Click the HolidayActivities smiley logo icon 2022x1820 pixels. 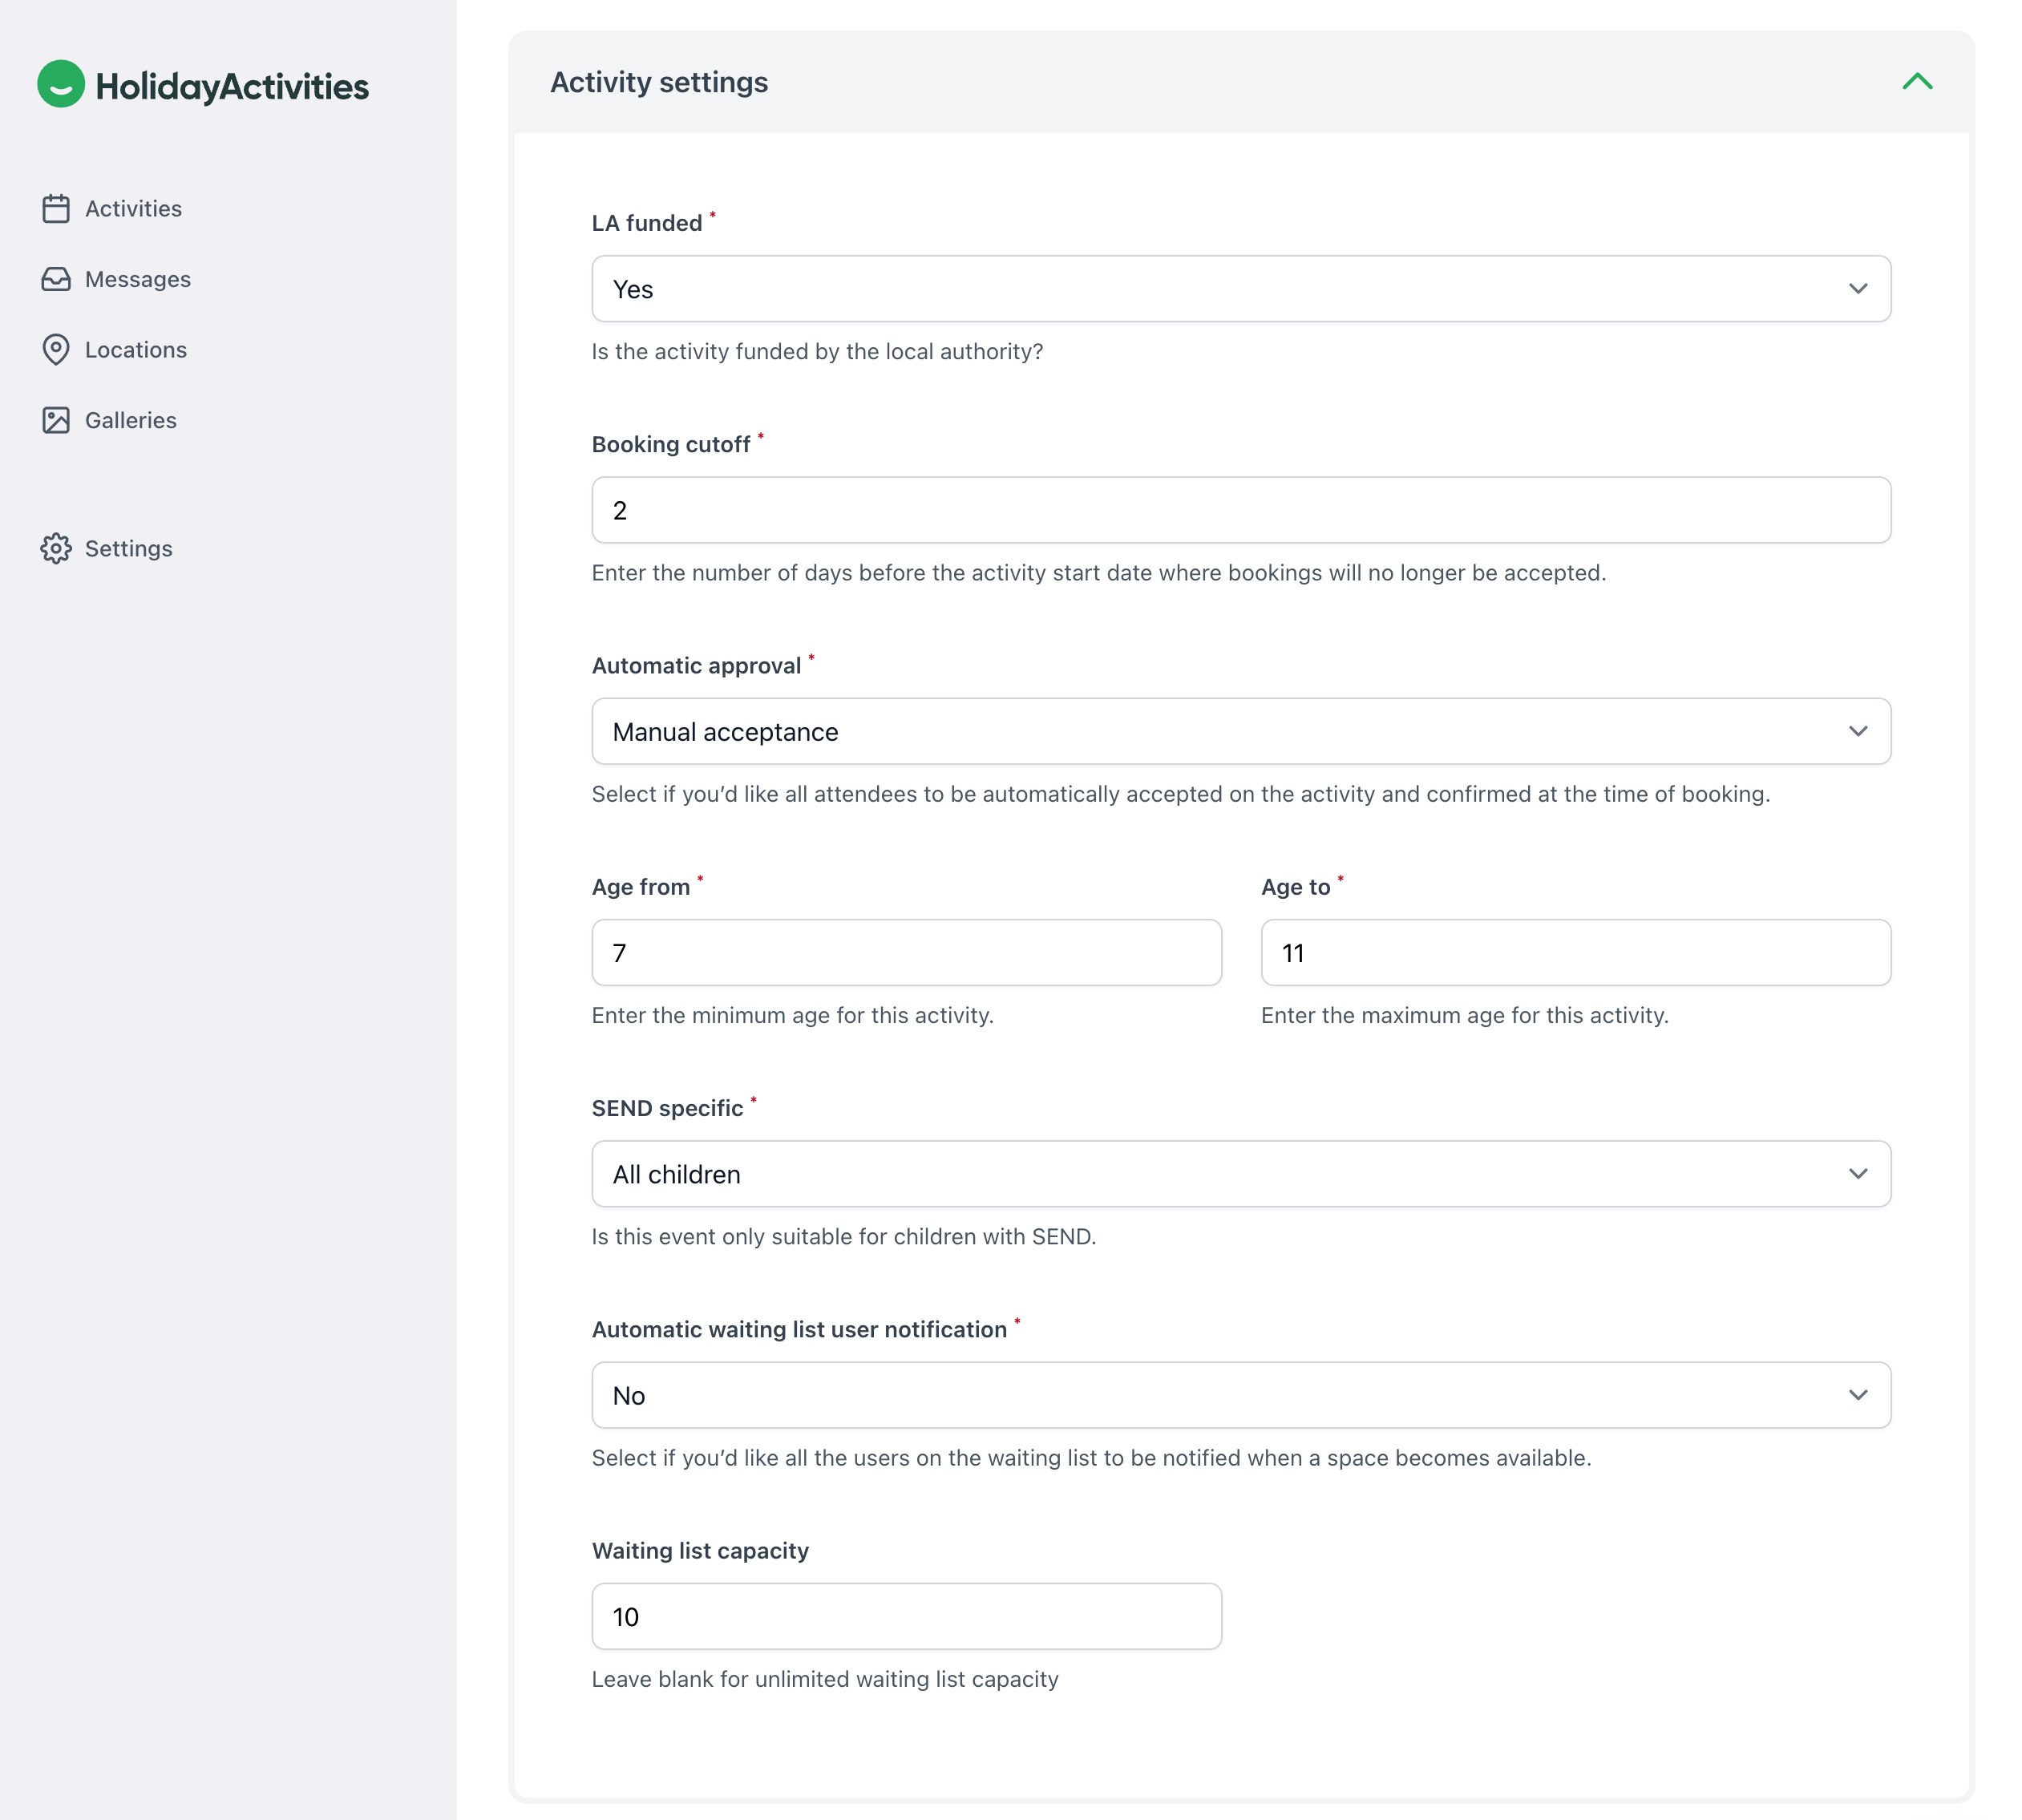click(x=61, y=84)
